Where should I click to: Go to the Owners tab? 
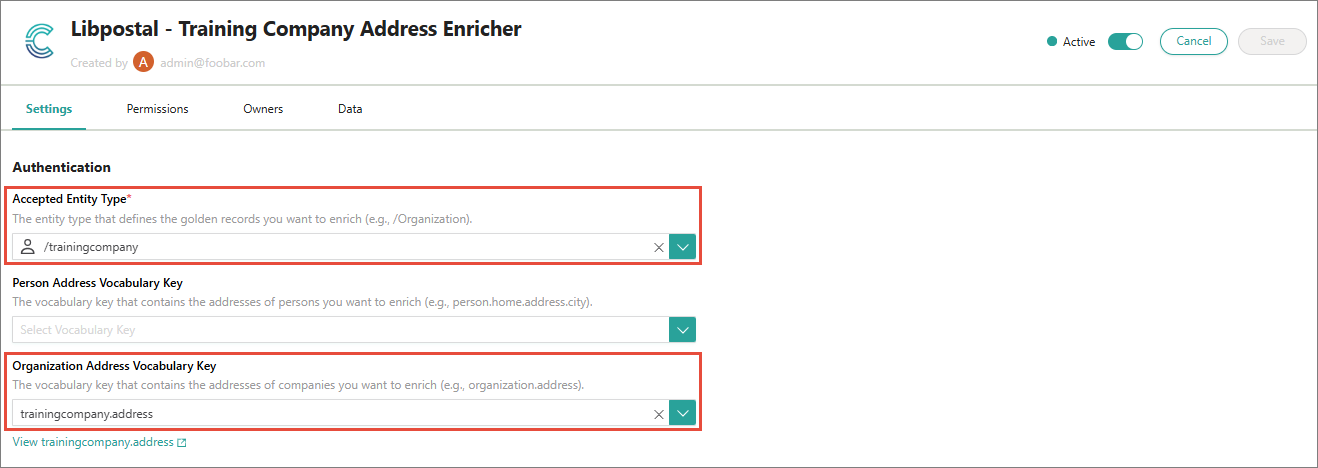pos(263,109)
